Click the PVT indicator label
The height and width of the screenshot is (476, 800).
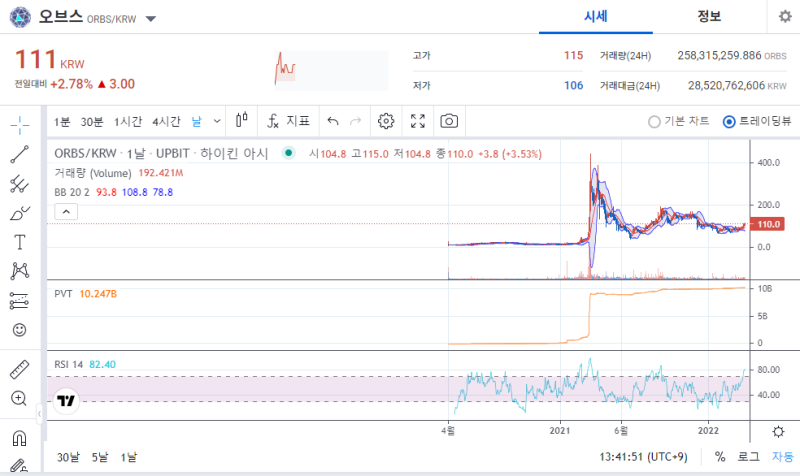(63, 294)
